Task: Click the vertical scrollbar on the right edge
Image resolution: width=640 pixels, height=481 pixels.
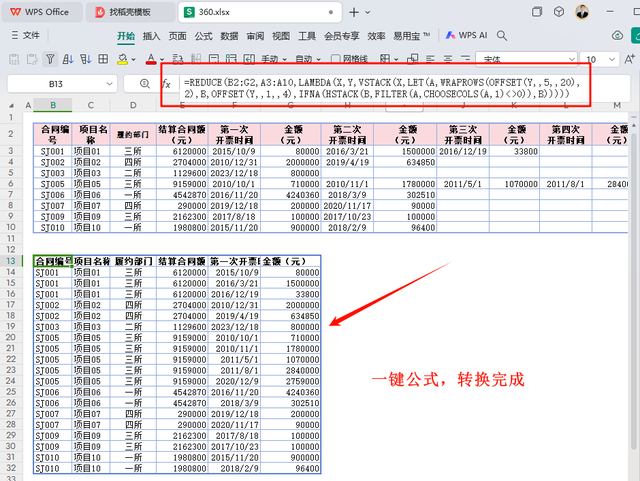Action: coord(633,294)
